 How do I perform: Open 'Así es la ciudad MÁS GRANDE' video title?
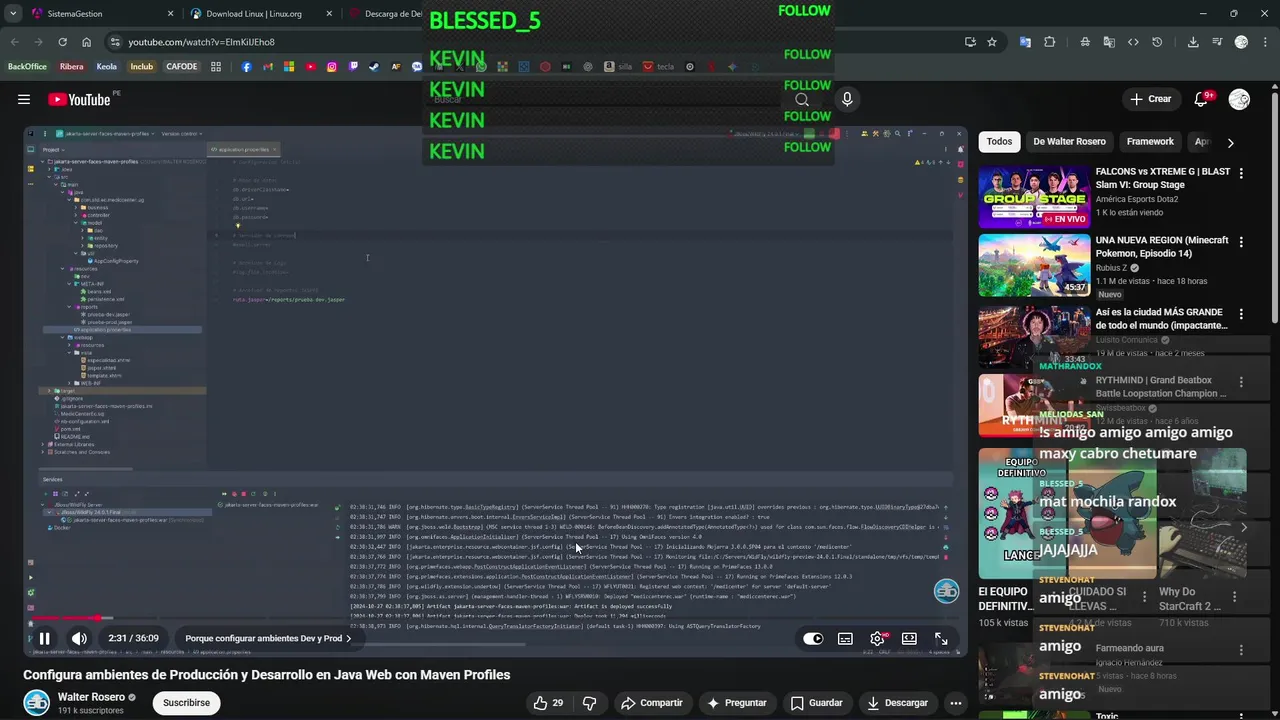[1161, 319]
